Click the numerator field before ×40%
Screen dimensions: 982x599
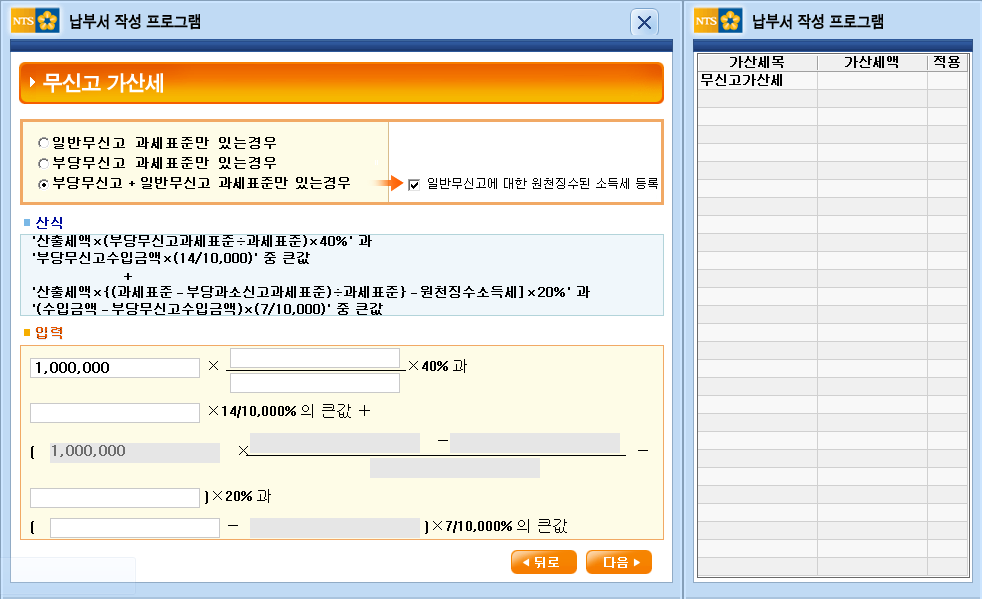(x=315, y=358)
